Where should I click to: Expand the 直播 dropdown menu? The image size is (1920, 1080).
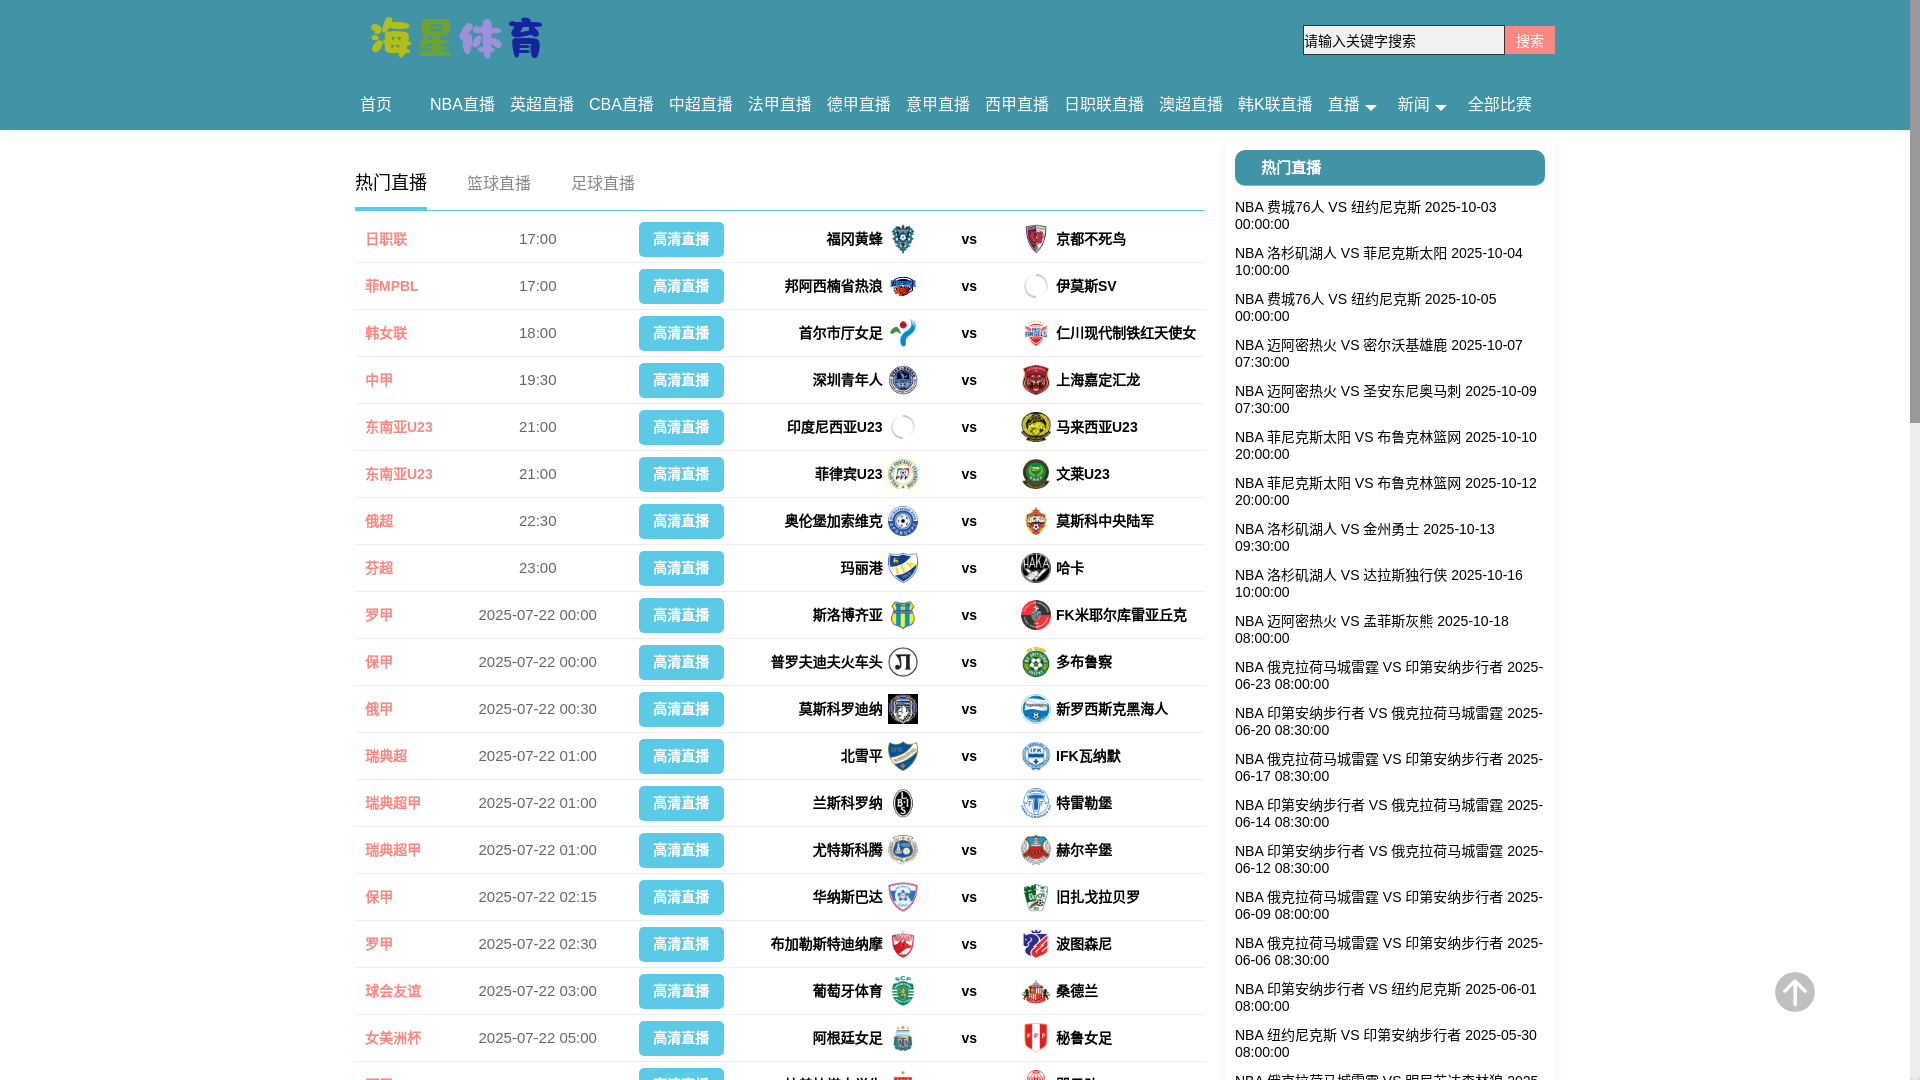tap(1352, 105)
